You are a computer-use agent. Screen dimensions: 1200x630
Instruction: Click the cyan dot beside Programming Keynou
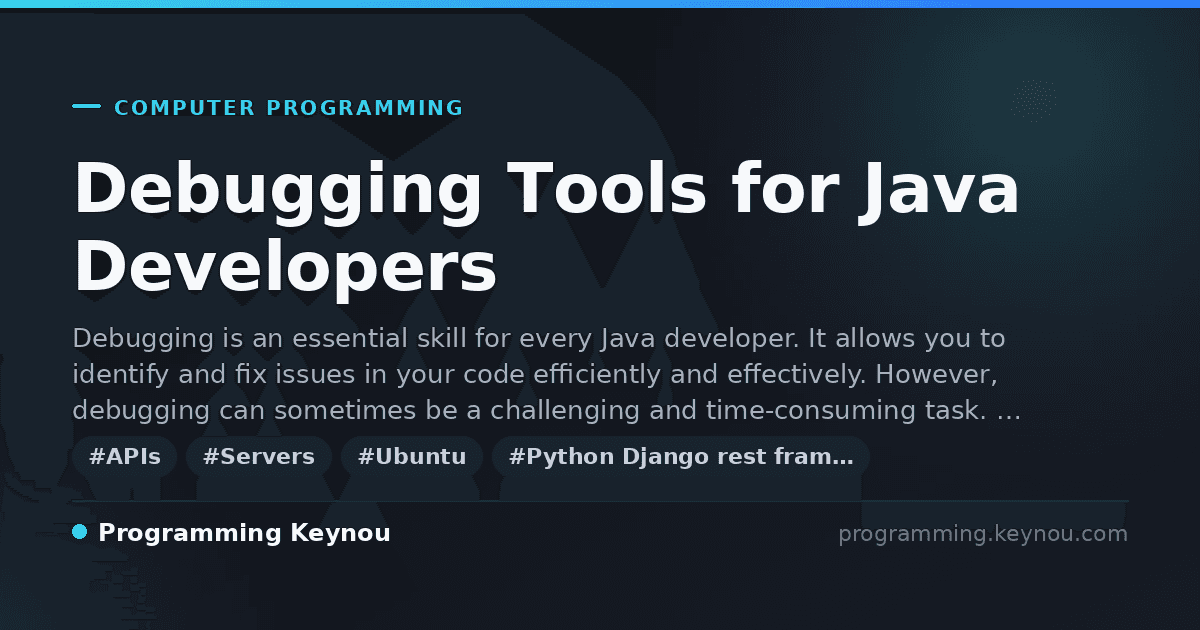tap(80, 533)
